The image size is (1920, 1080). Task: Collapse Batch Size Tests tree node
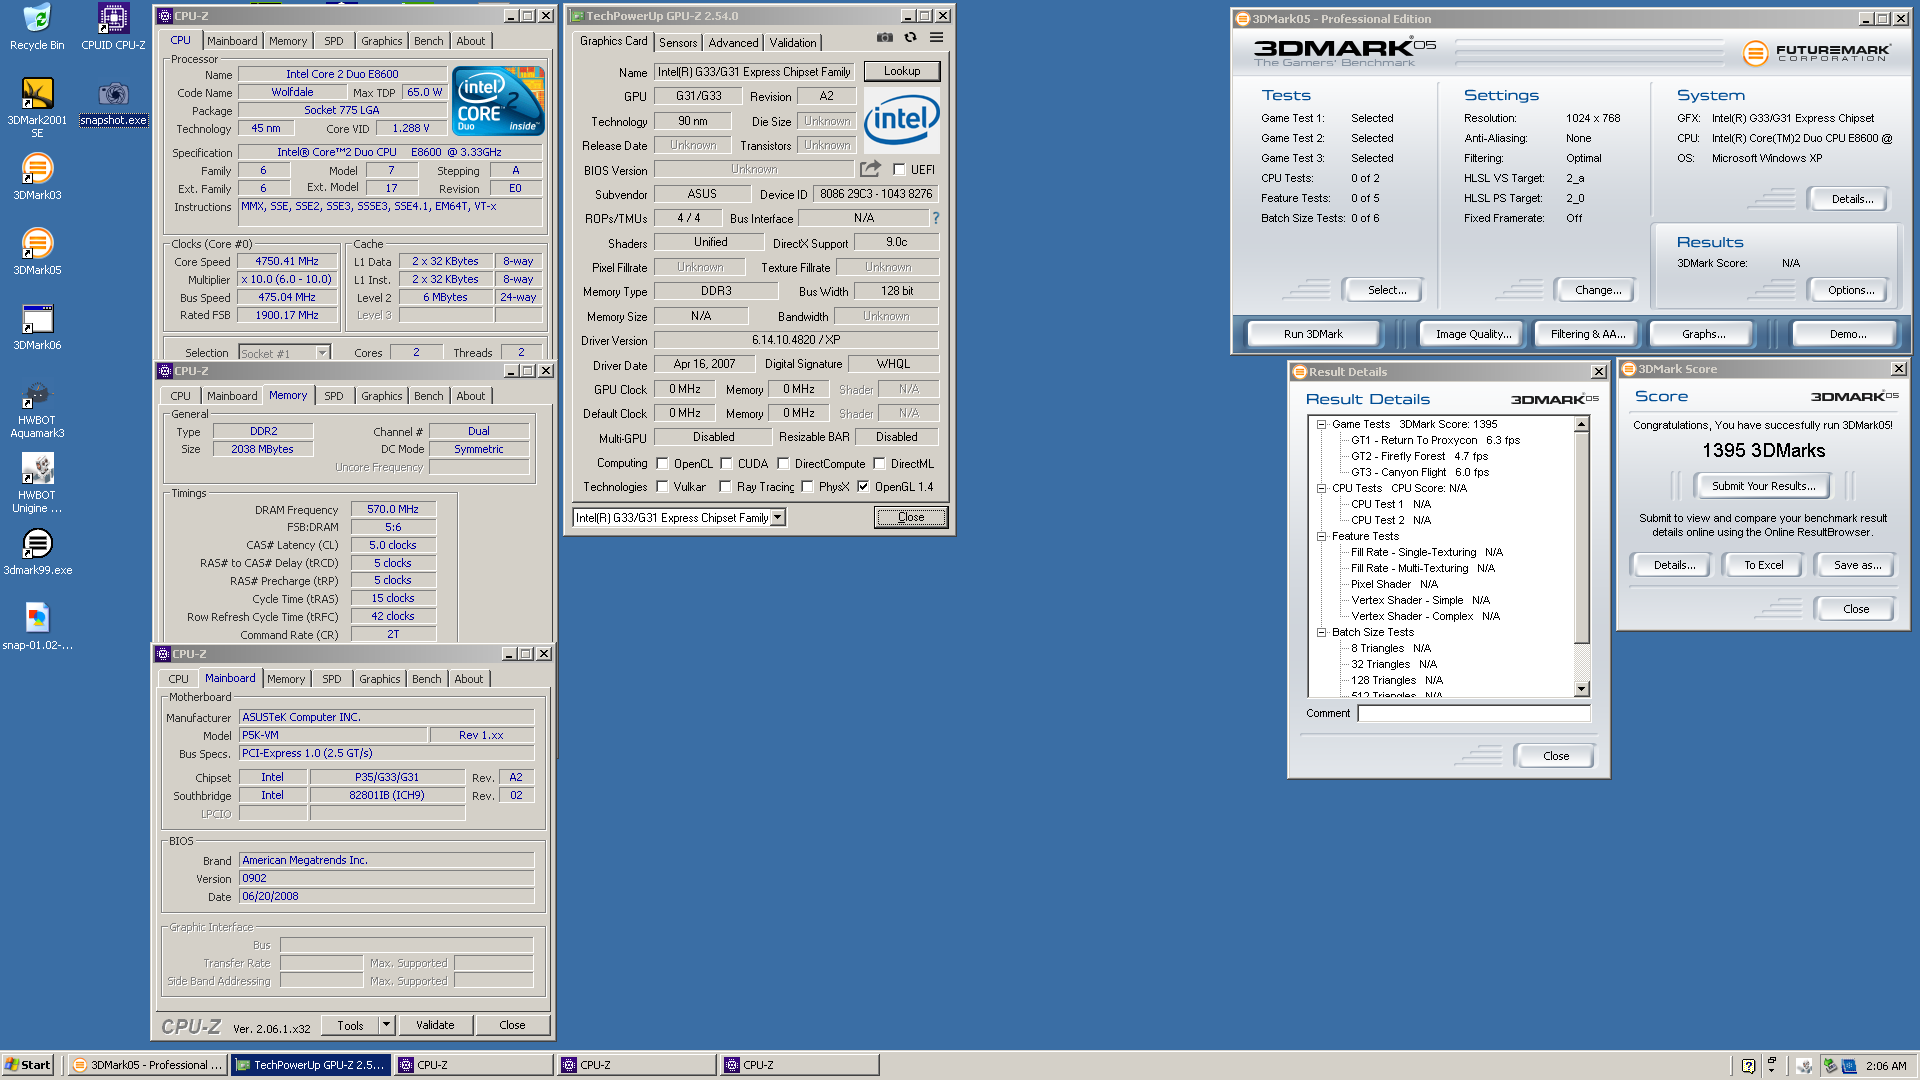[x=1321, y=632]
